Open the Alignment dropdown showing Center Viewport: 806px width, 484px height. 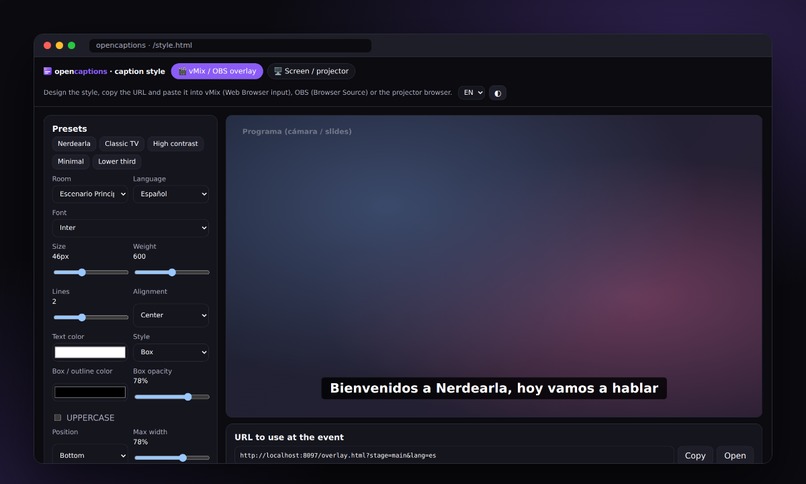pyautogui.click(x=171, y=315)
